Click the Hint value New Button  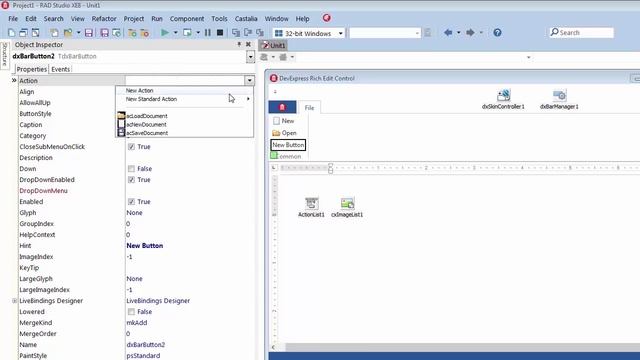click(145, 246)
